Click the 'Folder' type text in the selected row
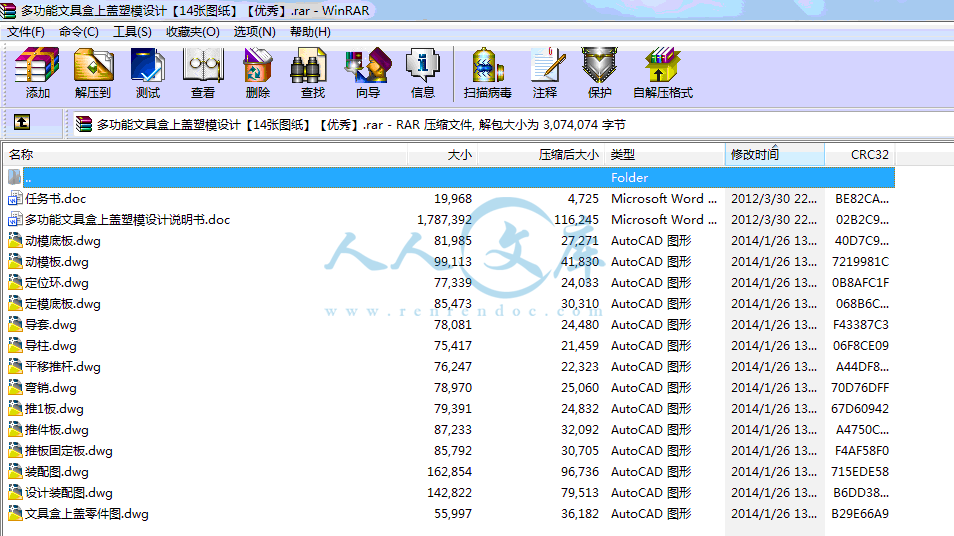The image size is (954, 536). (x=629, y=177)
